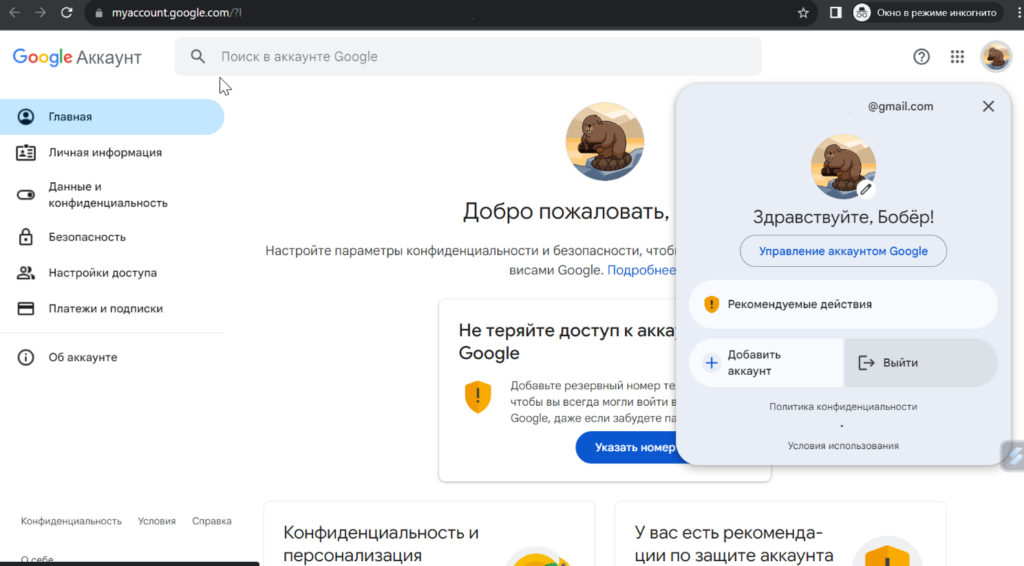Open Данные и конфиденциальность section

[112, 195]
